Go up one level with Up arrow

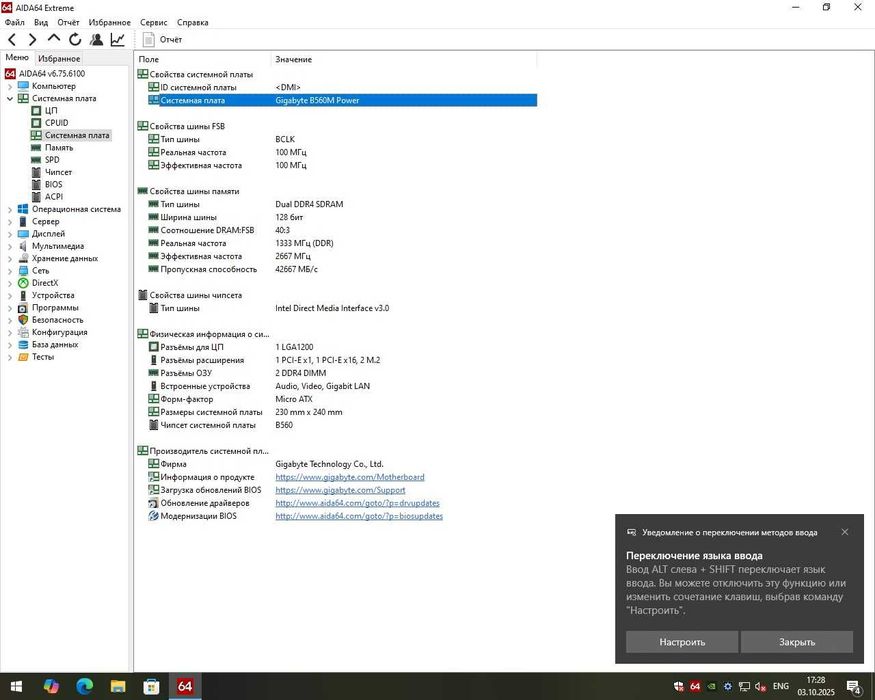[x=54, y=39]
